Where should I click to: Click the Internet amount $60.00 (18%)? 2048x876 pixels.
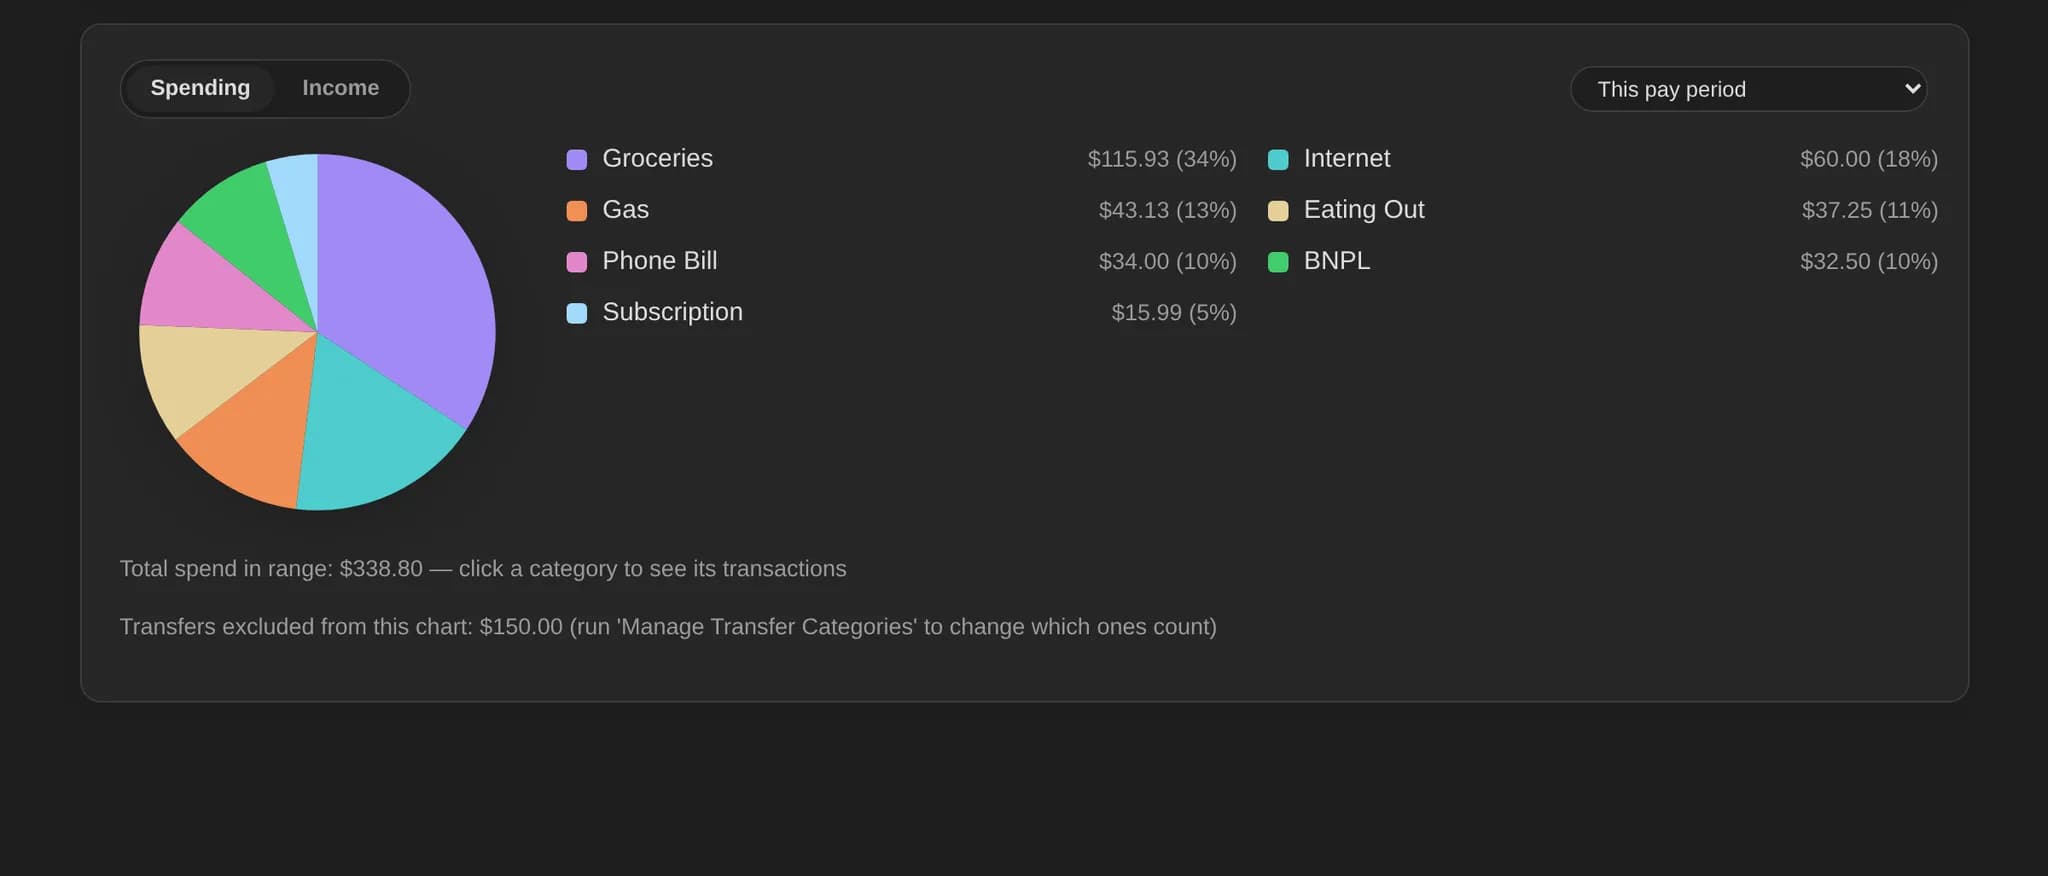(x=1869, y=159)
